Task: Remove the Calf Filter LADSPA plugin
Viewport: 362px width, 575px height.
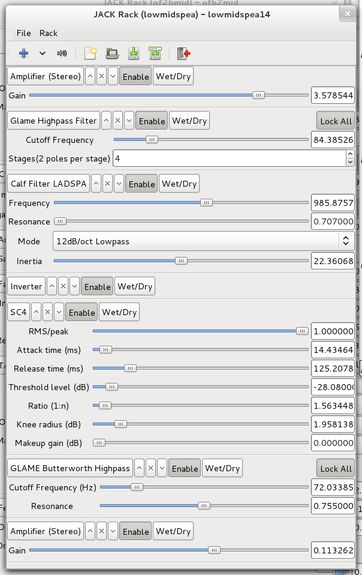Action: (107, 184)
